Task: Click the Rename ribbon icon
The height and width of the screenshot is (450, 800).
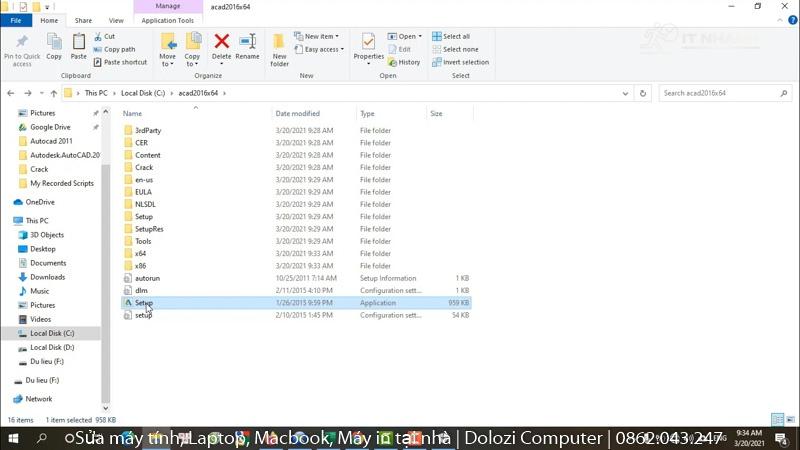Action: click(247, 41)
